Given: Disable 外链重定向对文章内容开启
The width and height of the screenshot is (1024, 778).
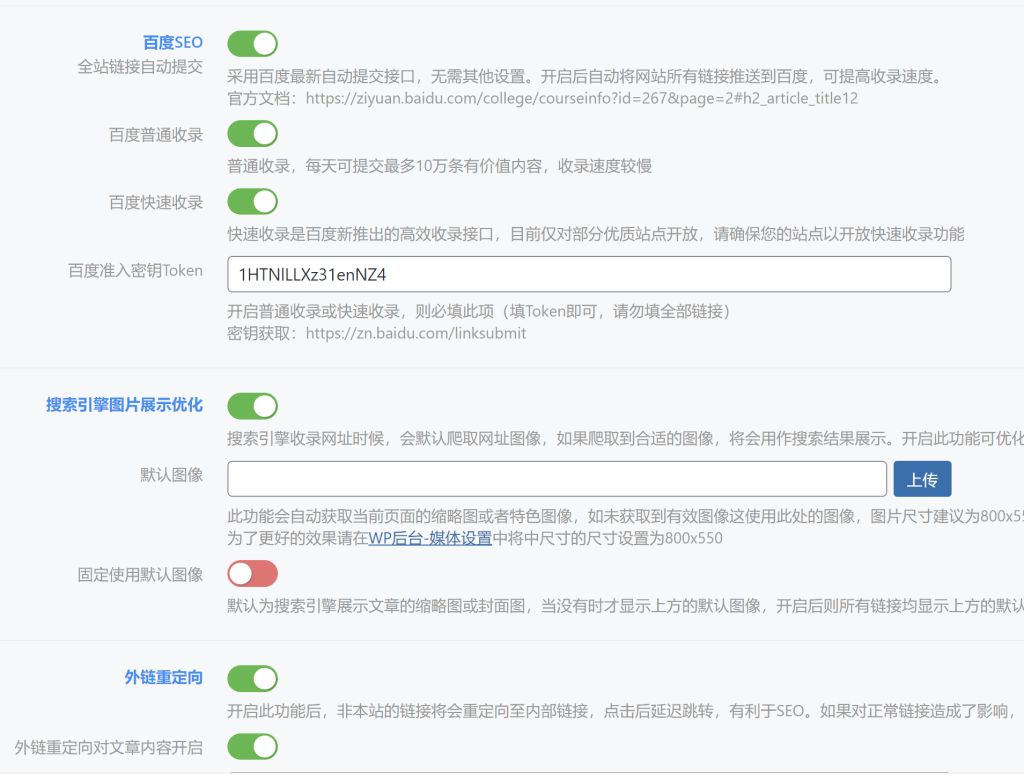Looking at the screenshot, I should tap(252, 746).
